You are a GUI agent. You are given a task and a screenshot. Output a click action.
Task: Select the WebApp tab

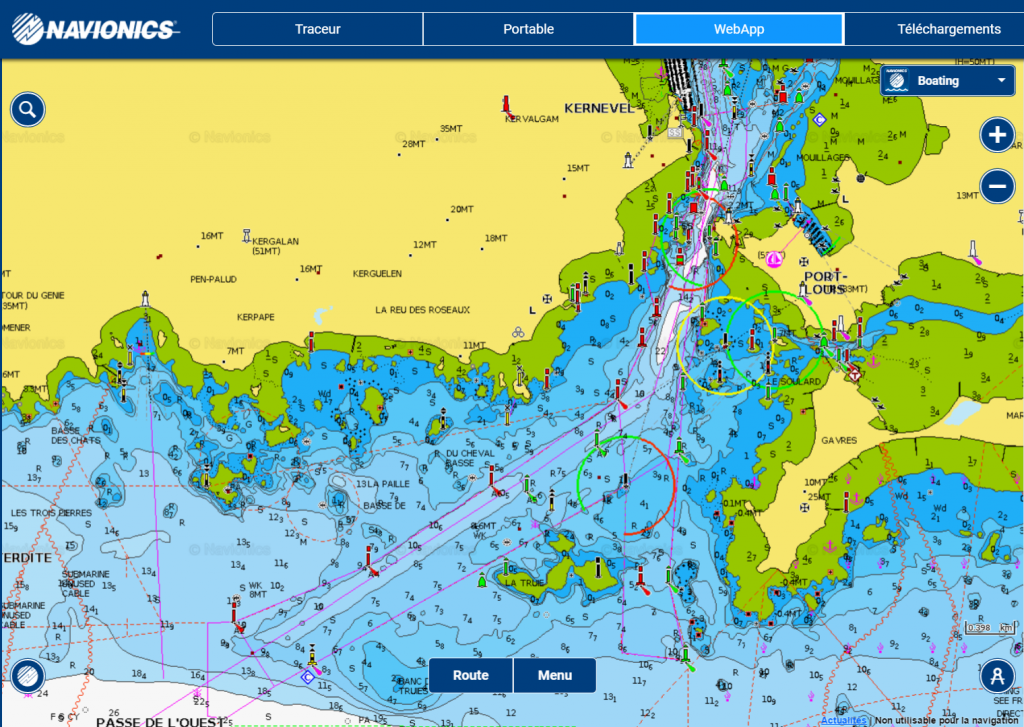point(739,29)
